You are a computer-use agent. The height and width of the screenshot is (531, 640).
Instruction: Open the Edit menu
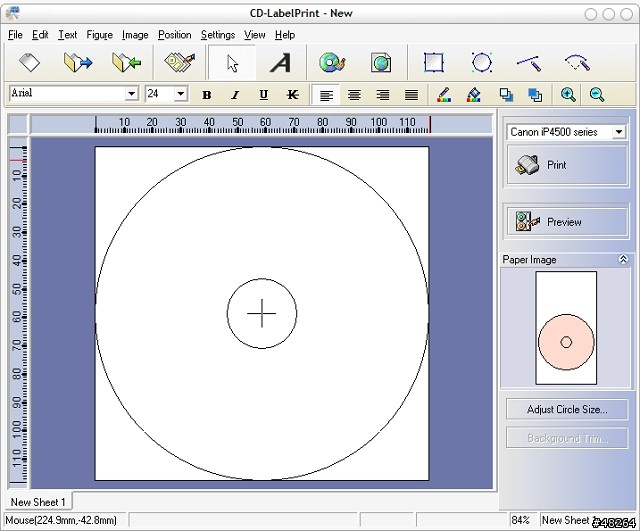tap(40, 35)
